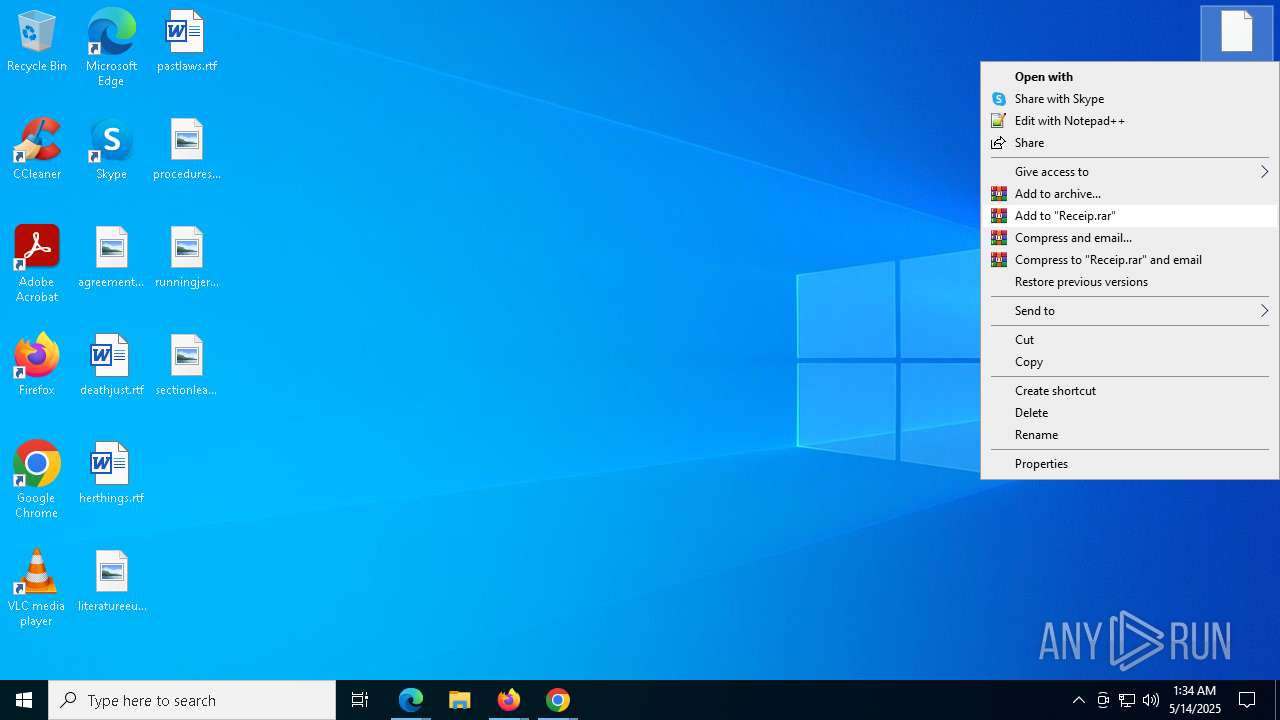Select the CCleaner desktop shortcut
The height and width of the screenshot is (720, 1280).
pos(37,150)
